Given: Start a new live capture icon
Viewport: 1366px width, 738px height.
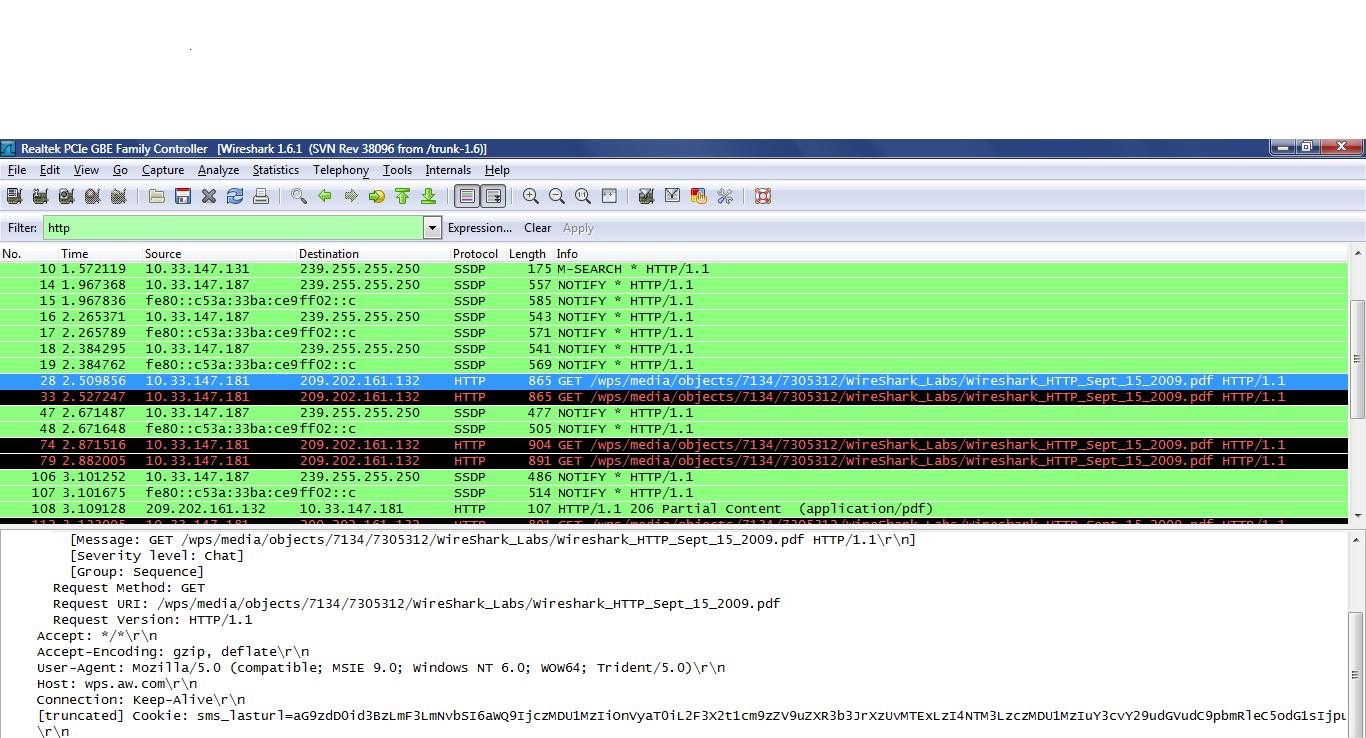Looking at the screenshot, I should click(x=66, y=196).
